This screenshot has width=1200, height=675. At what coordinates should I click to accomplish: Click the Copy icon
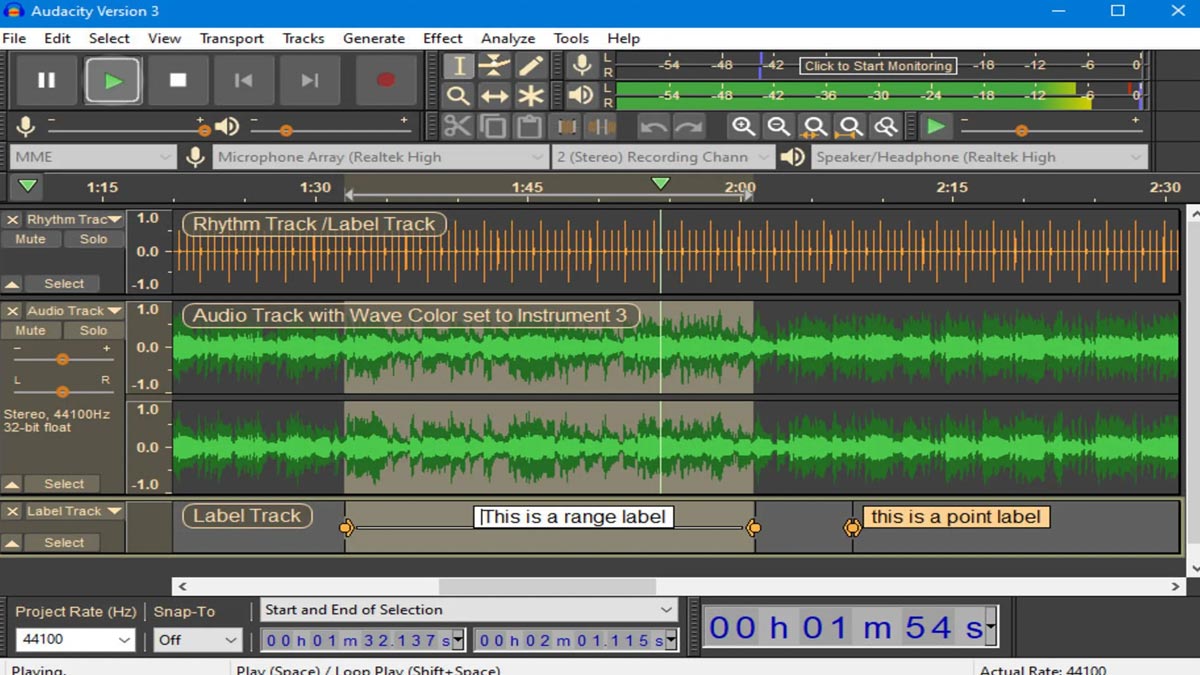click(x=493, y=127)
